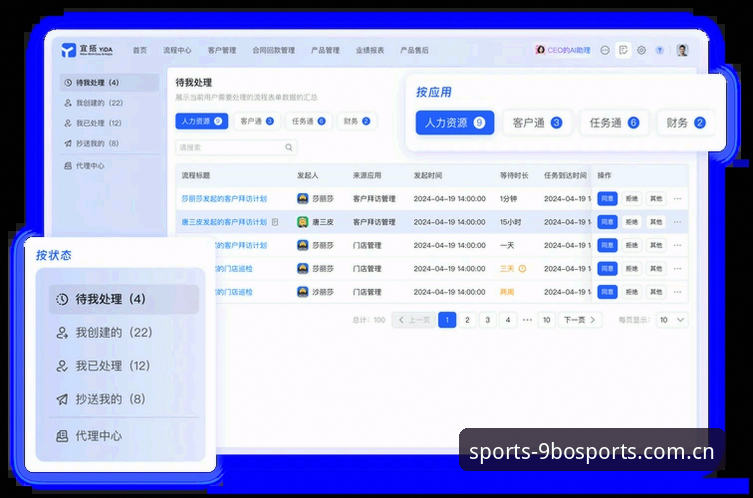This screenshot has height=498, width=753.
Task: Click document icon after 唐三皮发起的客户拜访计划
Action: 275,222
